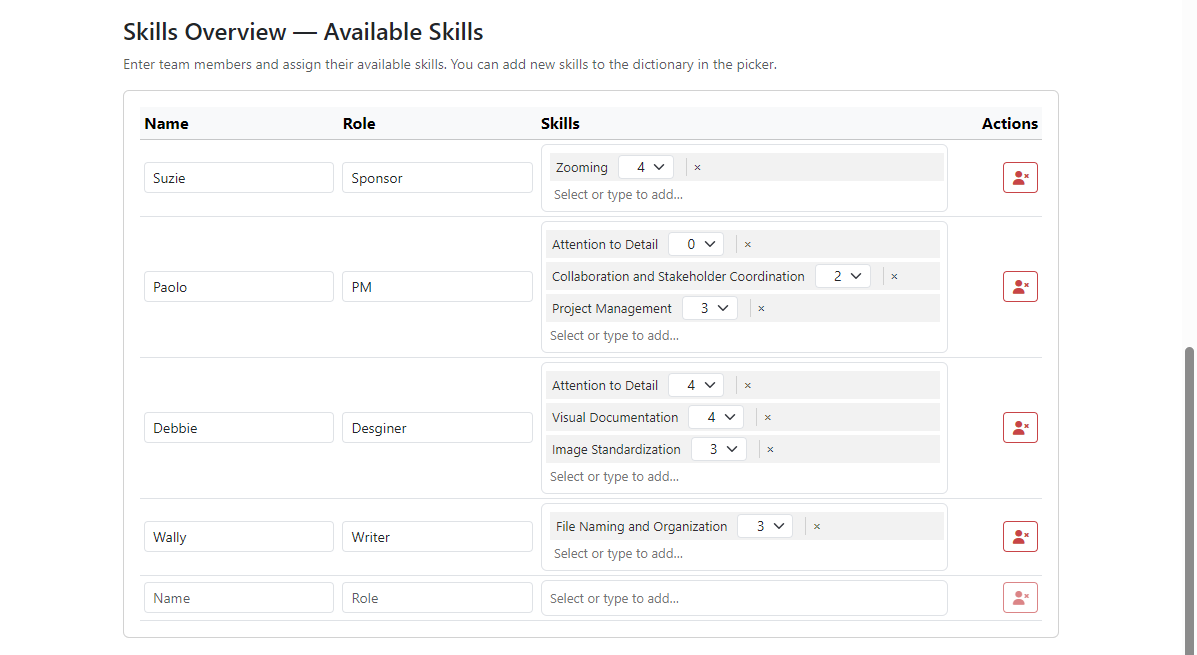This screenshot has height=655, width=1197.
Task: Click the Zooming skill label
Action: point(582,167)
